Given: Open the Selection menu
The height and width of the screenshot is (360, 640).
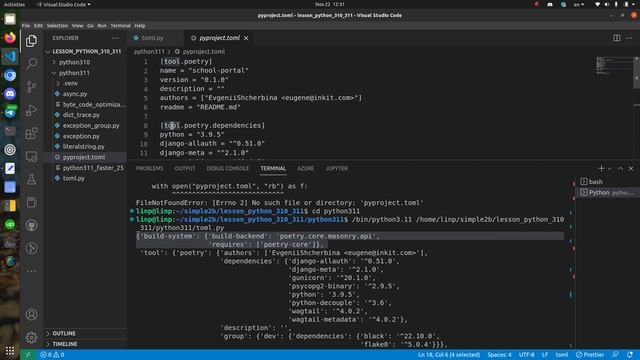Looking at the screenshot, I should 57,25.
